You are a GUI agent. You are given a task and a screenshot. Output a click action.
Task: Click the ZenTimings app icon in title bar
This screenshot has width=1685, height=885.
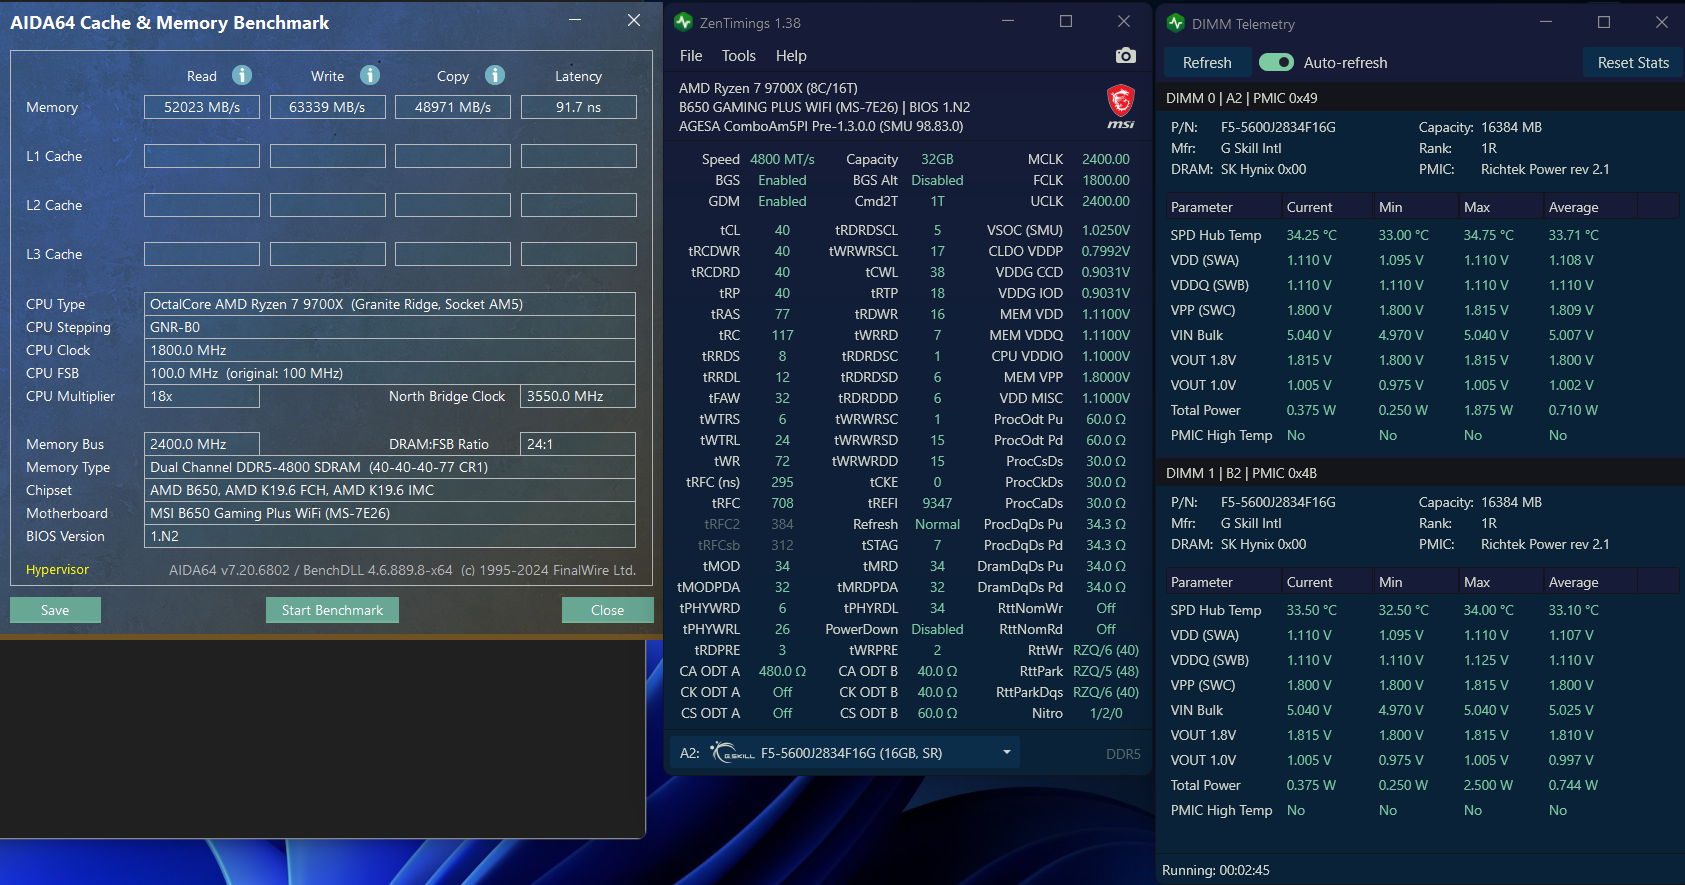tap(683, 22)
